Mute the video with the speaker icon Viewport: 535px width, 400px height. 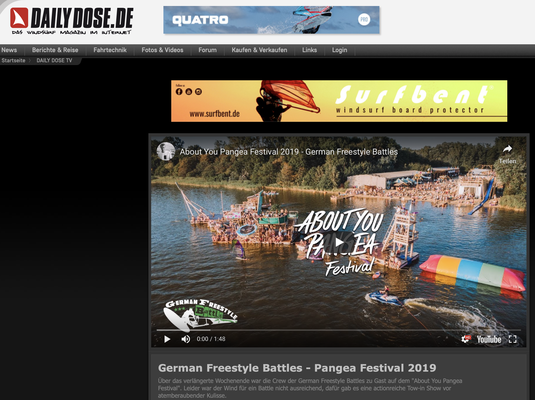pos(186,339)
